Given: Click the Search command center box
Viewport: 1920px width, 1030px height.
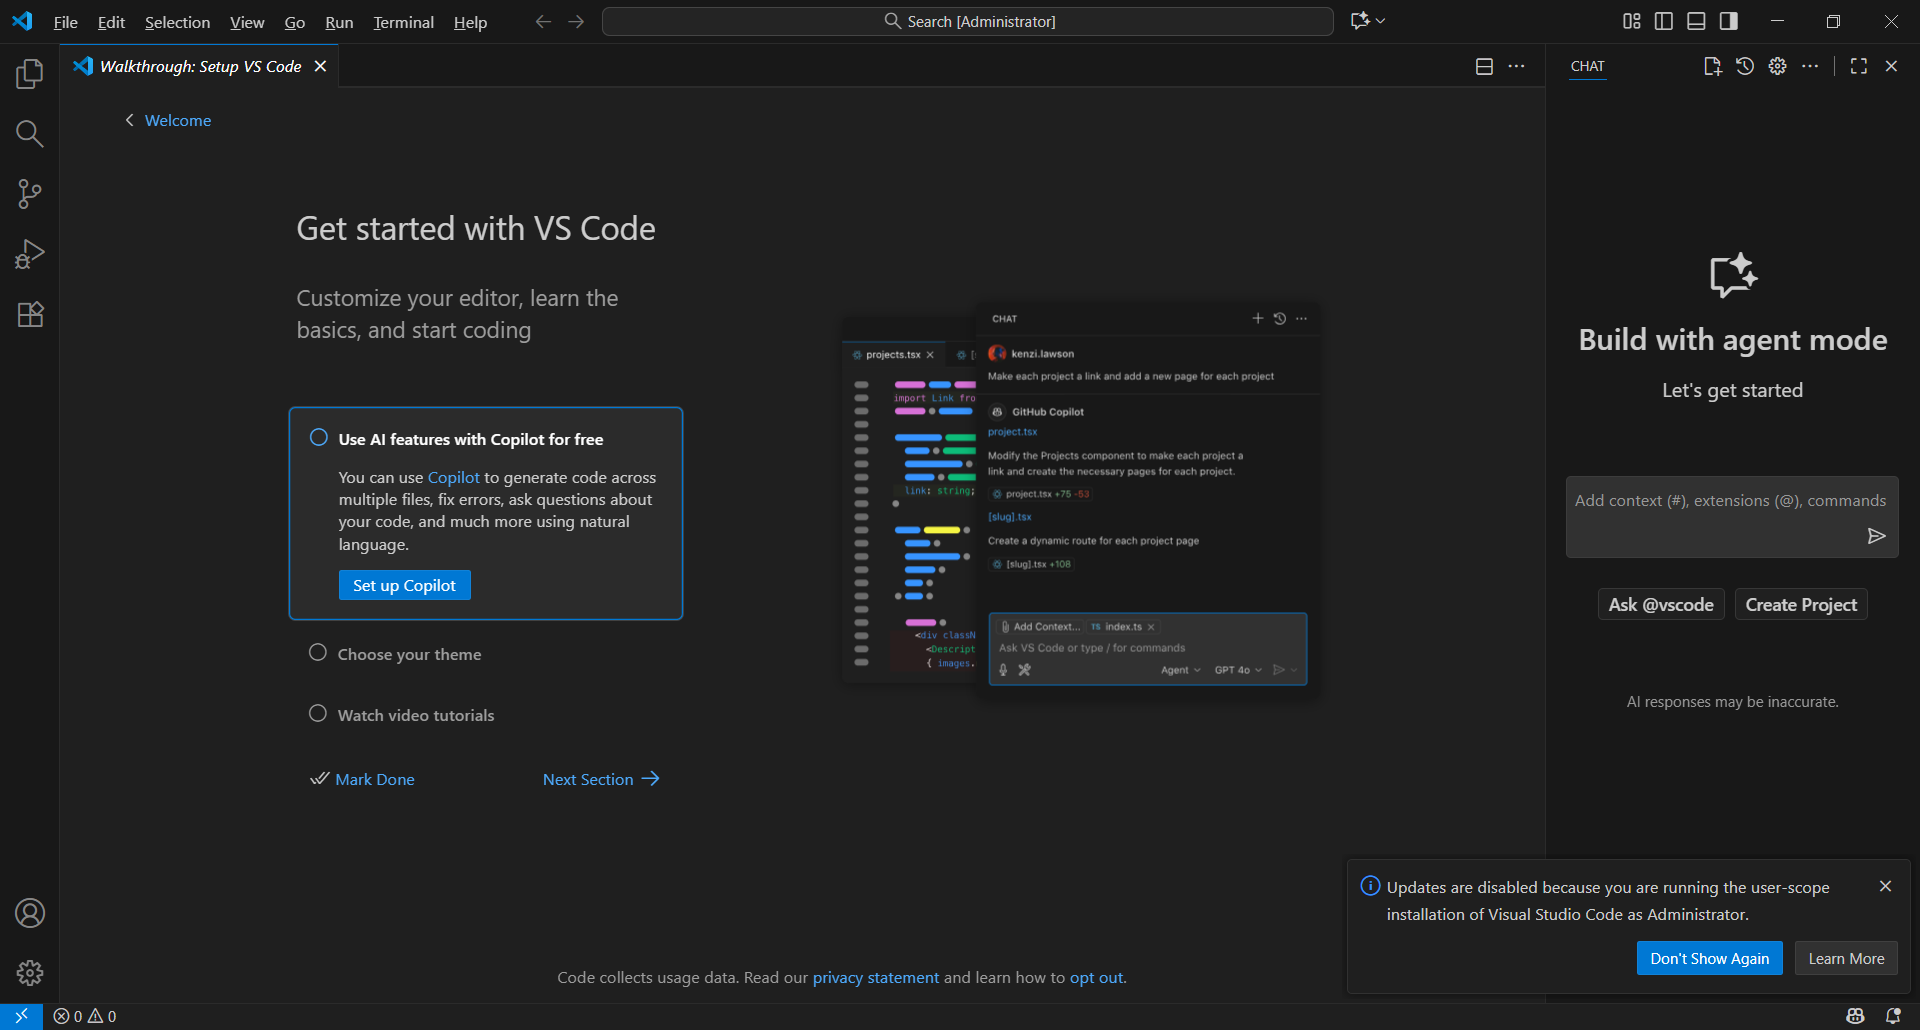Looking at the screenshot, I should click(968, 21).
